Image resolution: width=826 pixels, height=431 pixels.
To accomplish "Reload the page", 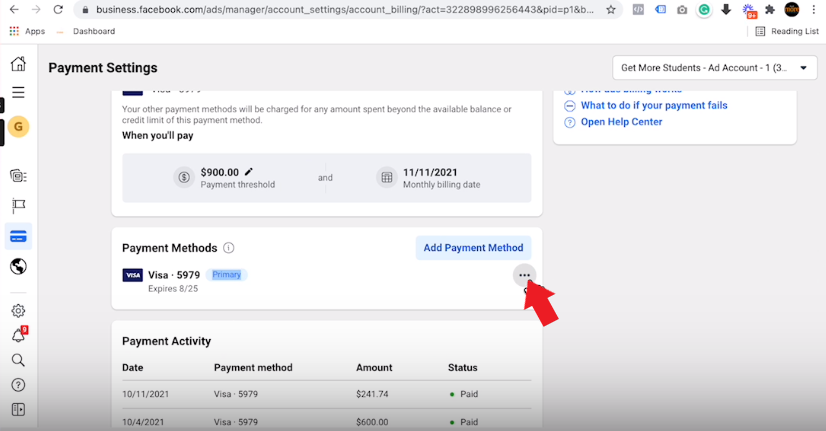I will click(58, 9).
